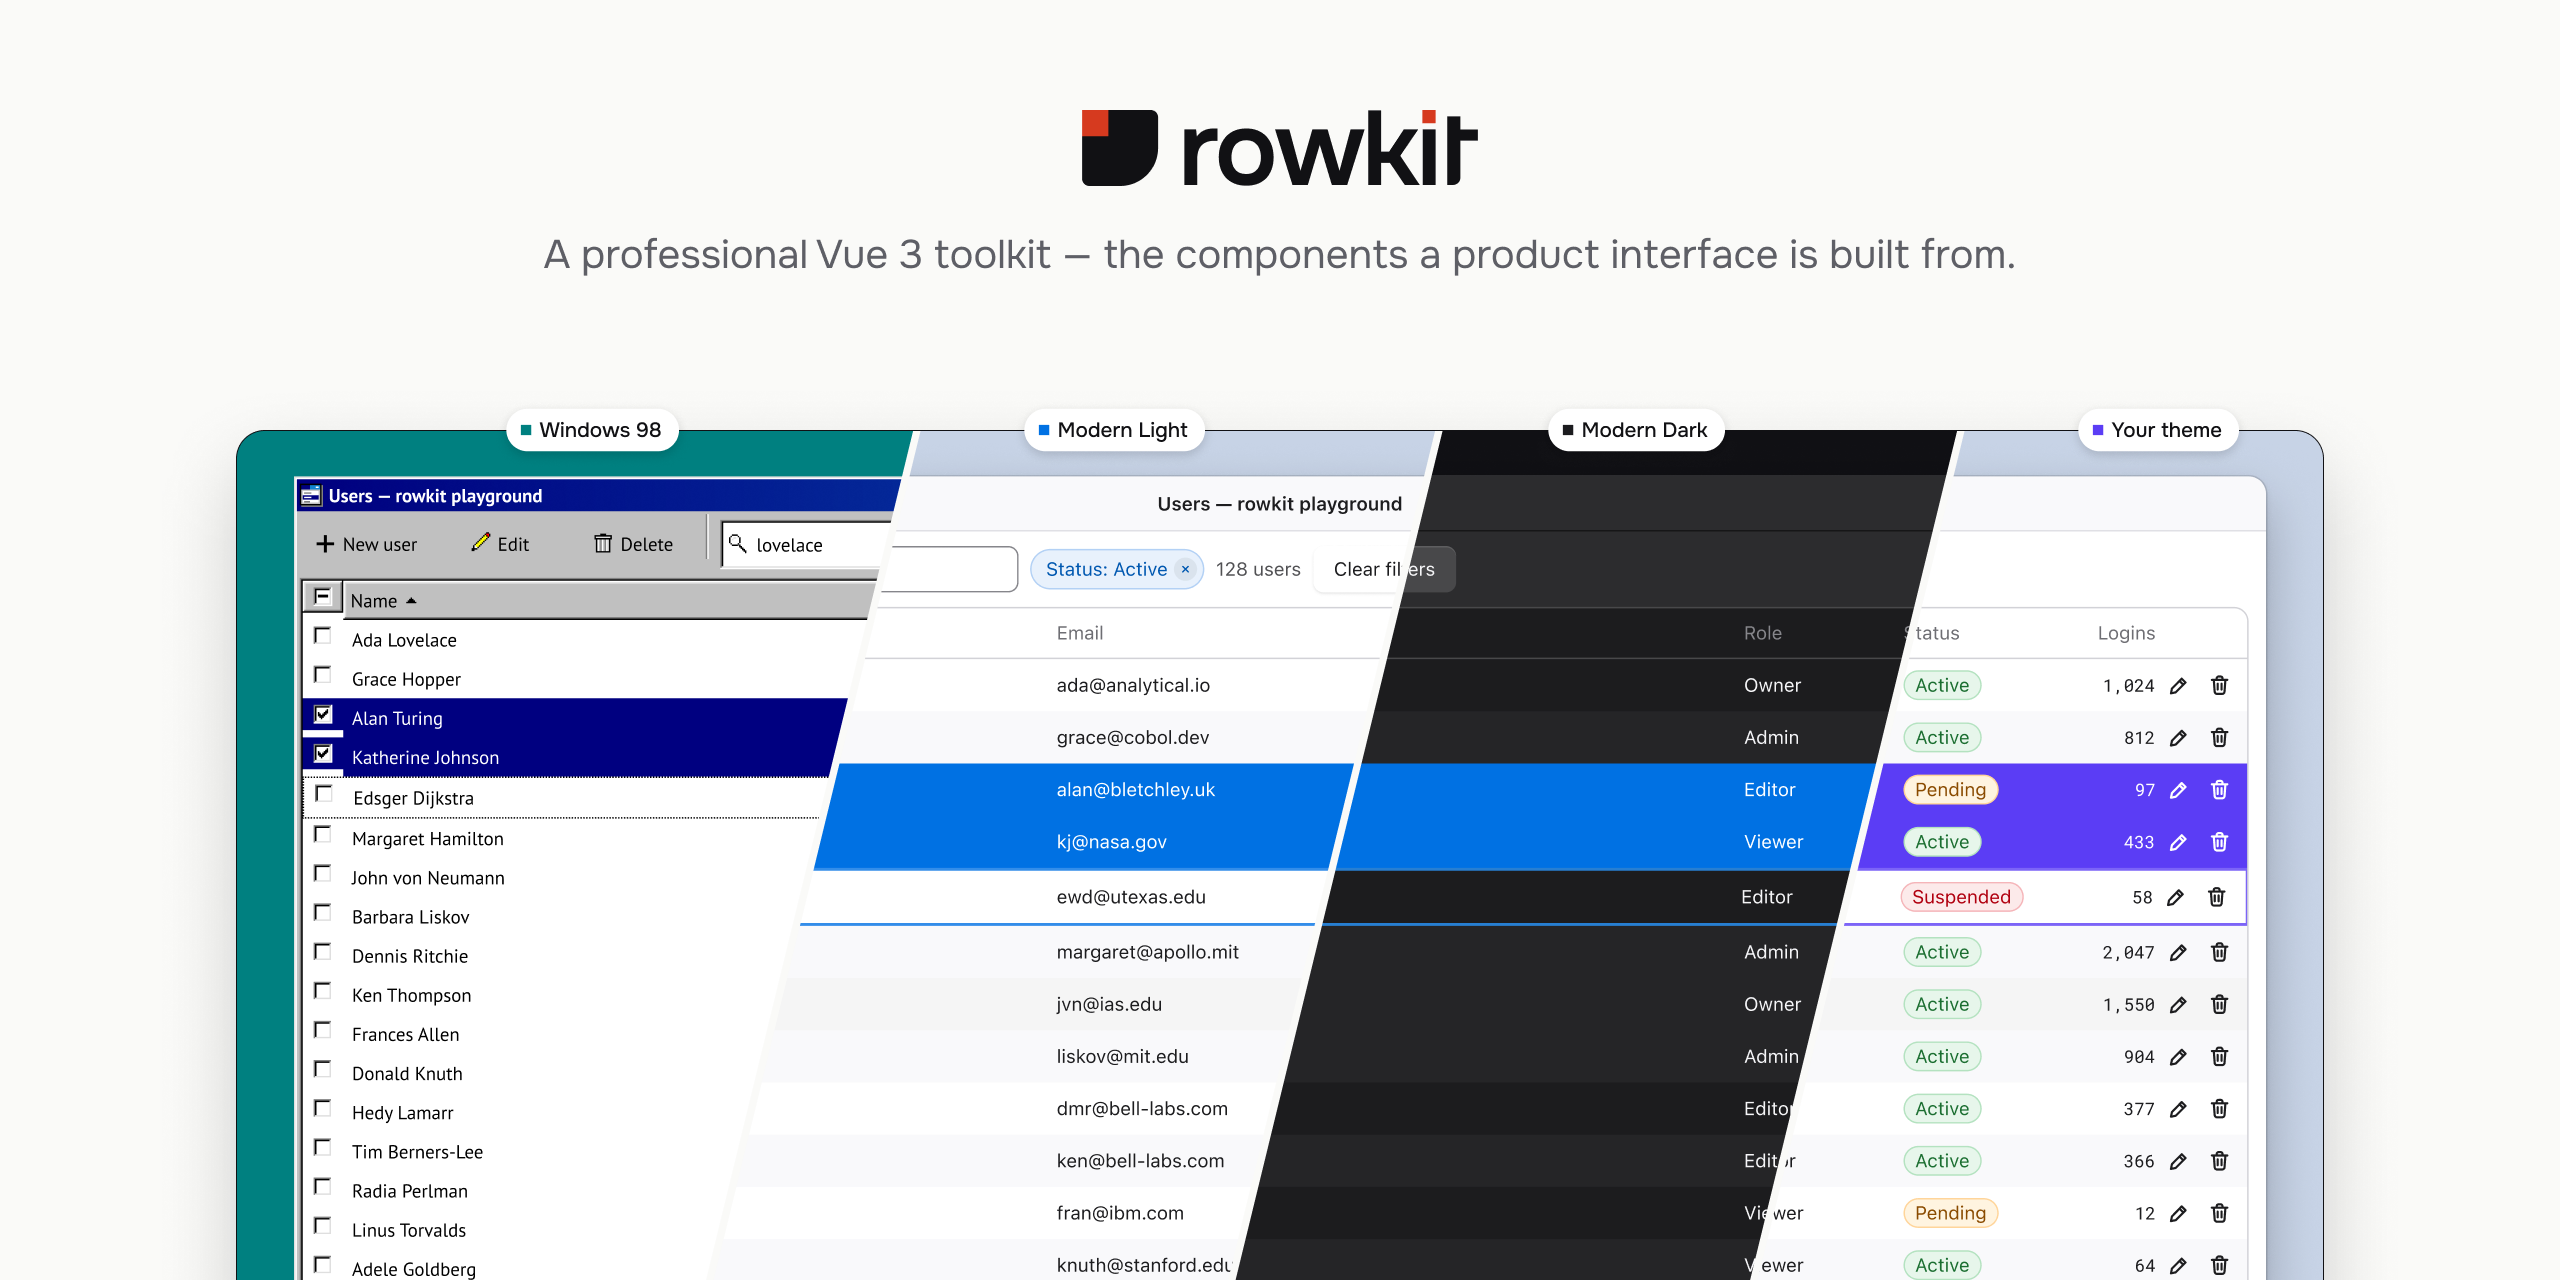Toggle the select-all checkbox in the Name header

click(x=322, y=597)
